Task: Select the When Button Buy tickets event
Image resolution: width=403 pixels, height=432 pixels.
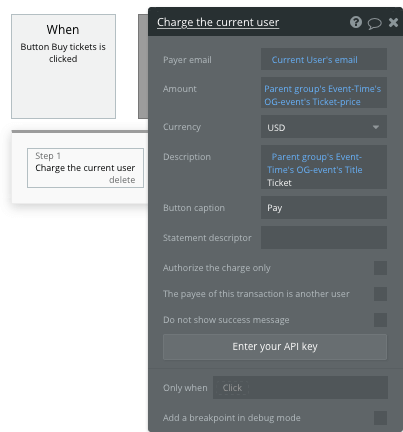Action: click(x=63, y=66)
